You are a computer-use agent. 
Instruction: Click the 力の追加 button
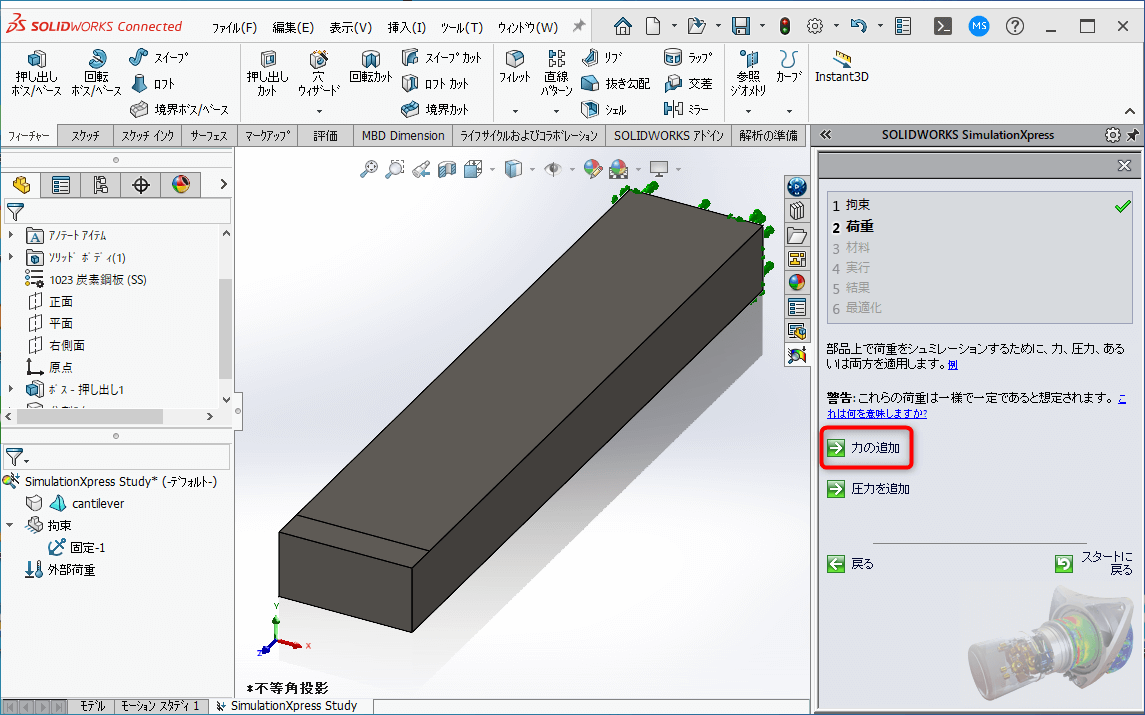click(x=866, y=448)
